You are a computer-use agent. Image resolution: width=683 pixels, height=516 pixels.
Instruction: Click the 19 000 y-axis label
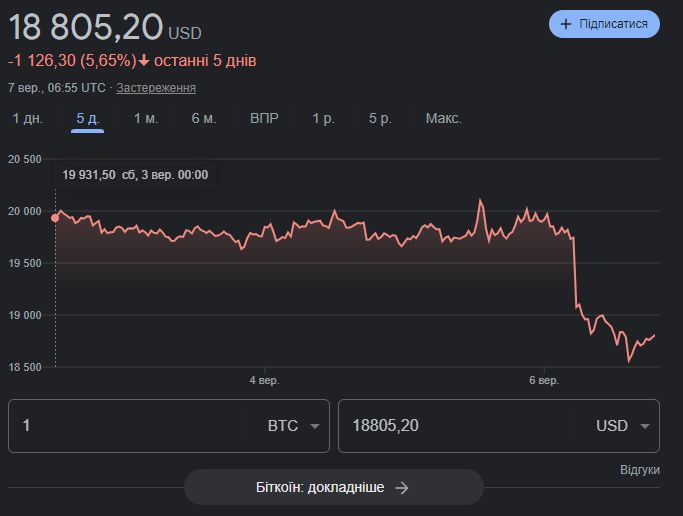tap(24, 315)
